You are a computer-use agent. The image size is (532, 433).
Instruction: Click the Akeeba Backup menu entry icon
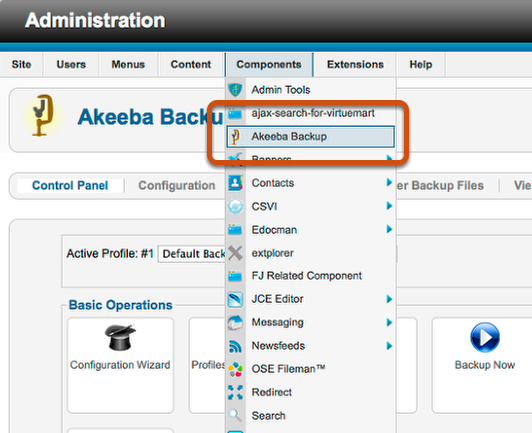(235, 137)
